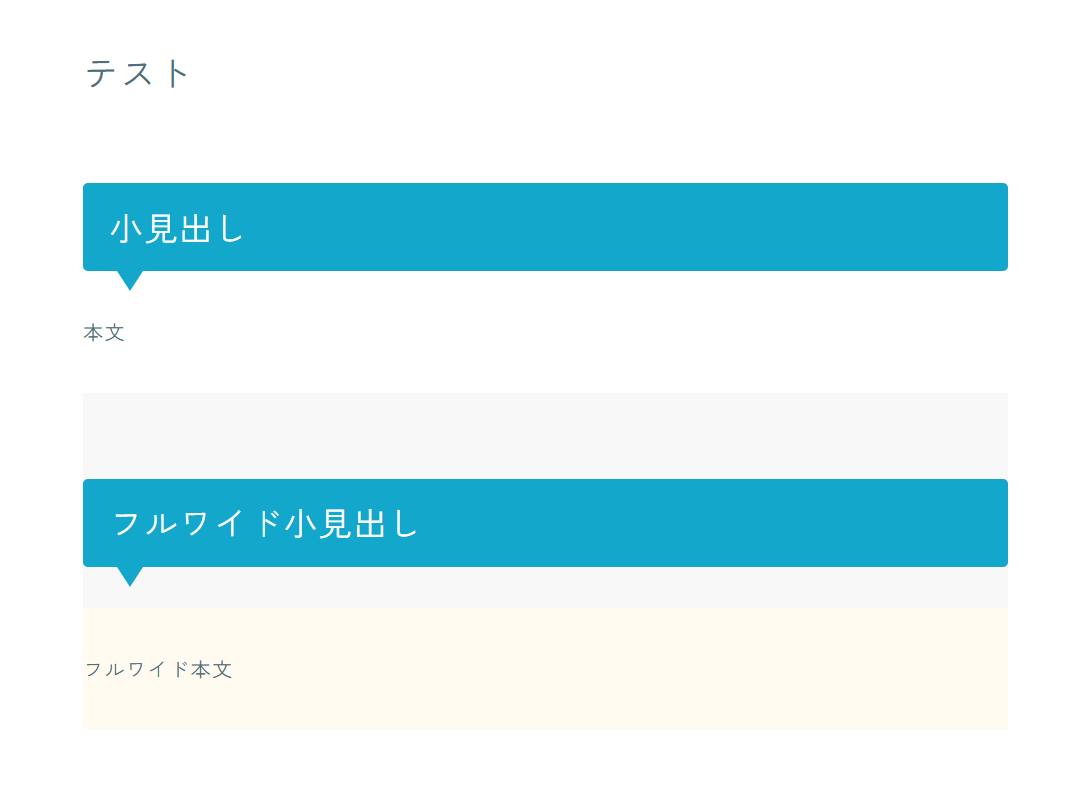Click the "フルワイド小見出し" heading text
This screenshot has width=1086, height=787.
265,524
